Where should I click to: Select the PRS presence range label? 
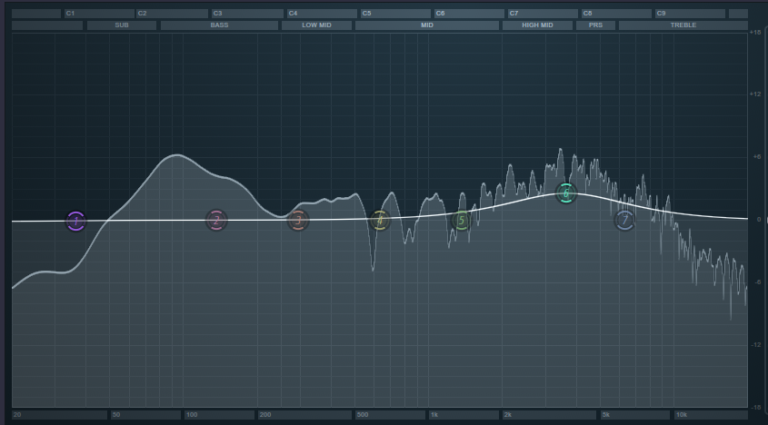point(595,25)
